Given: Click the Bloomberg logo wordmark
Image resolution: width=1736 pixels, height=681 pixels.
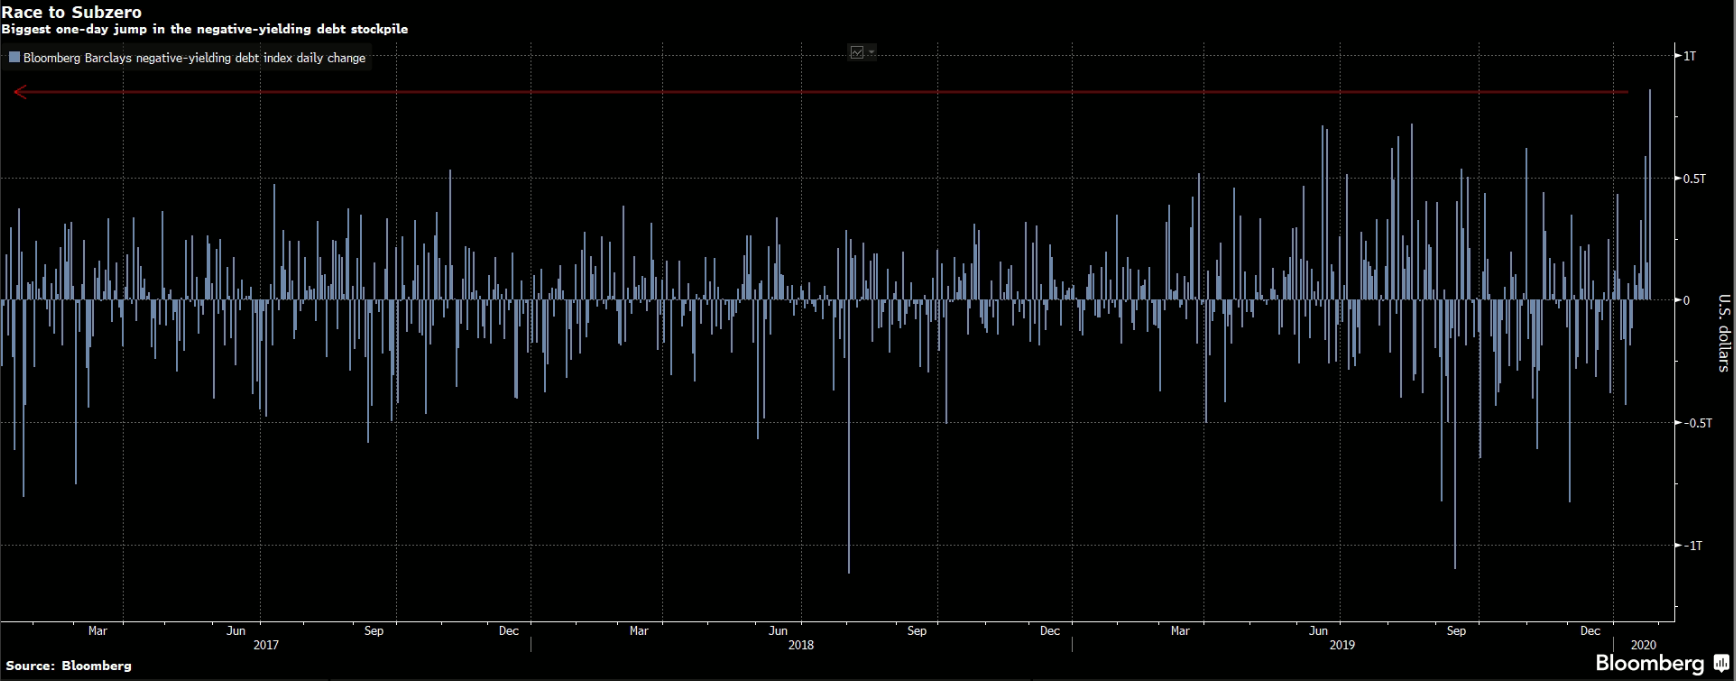Looking at the screenshot, I should coord(1650,663).
